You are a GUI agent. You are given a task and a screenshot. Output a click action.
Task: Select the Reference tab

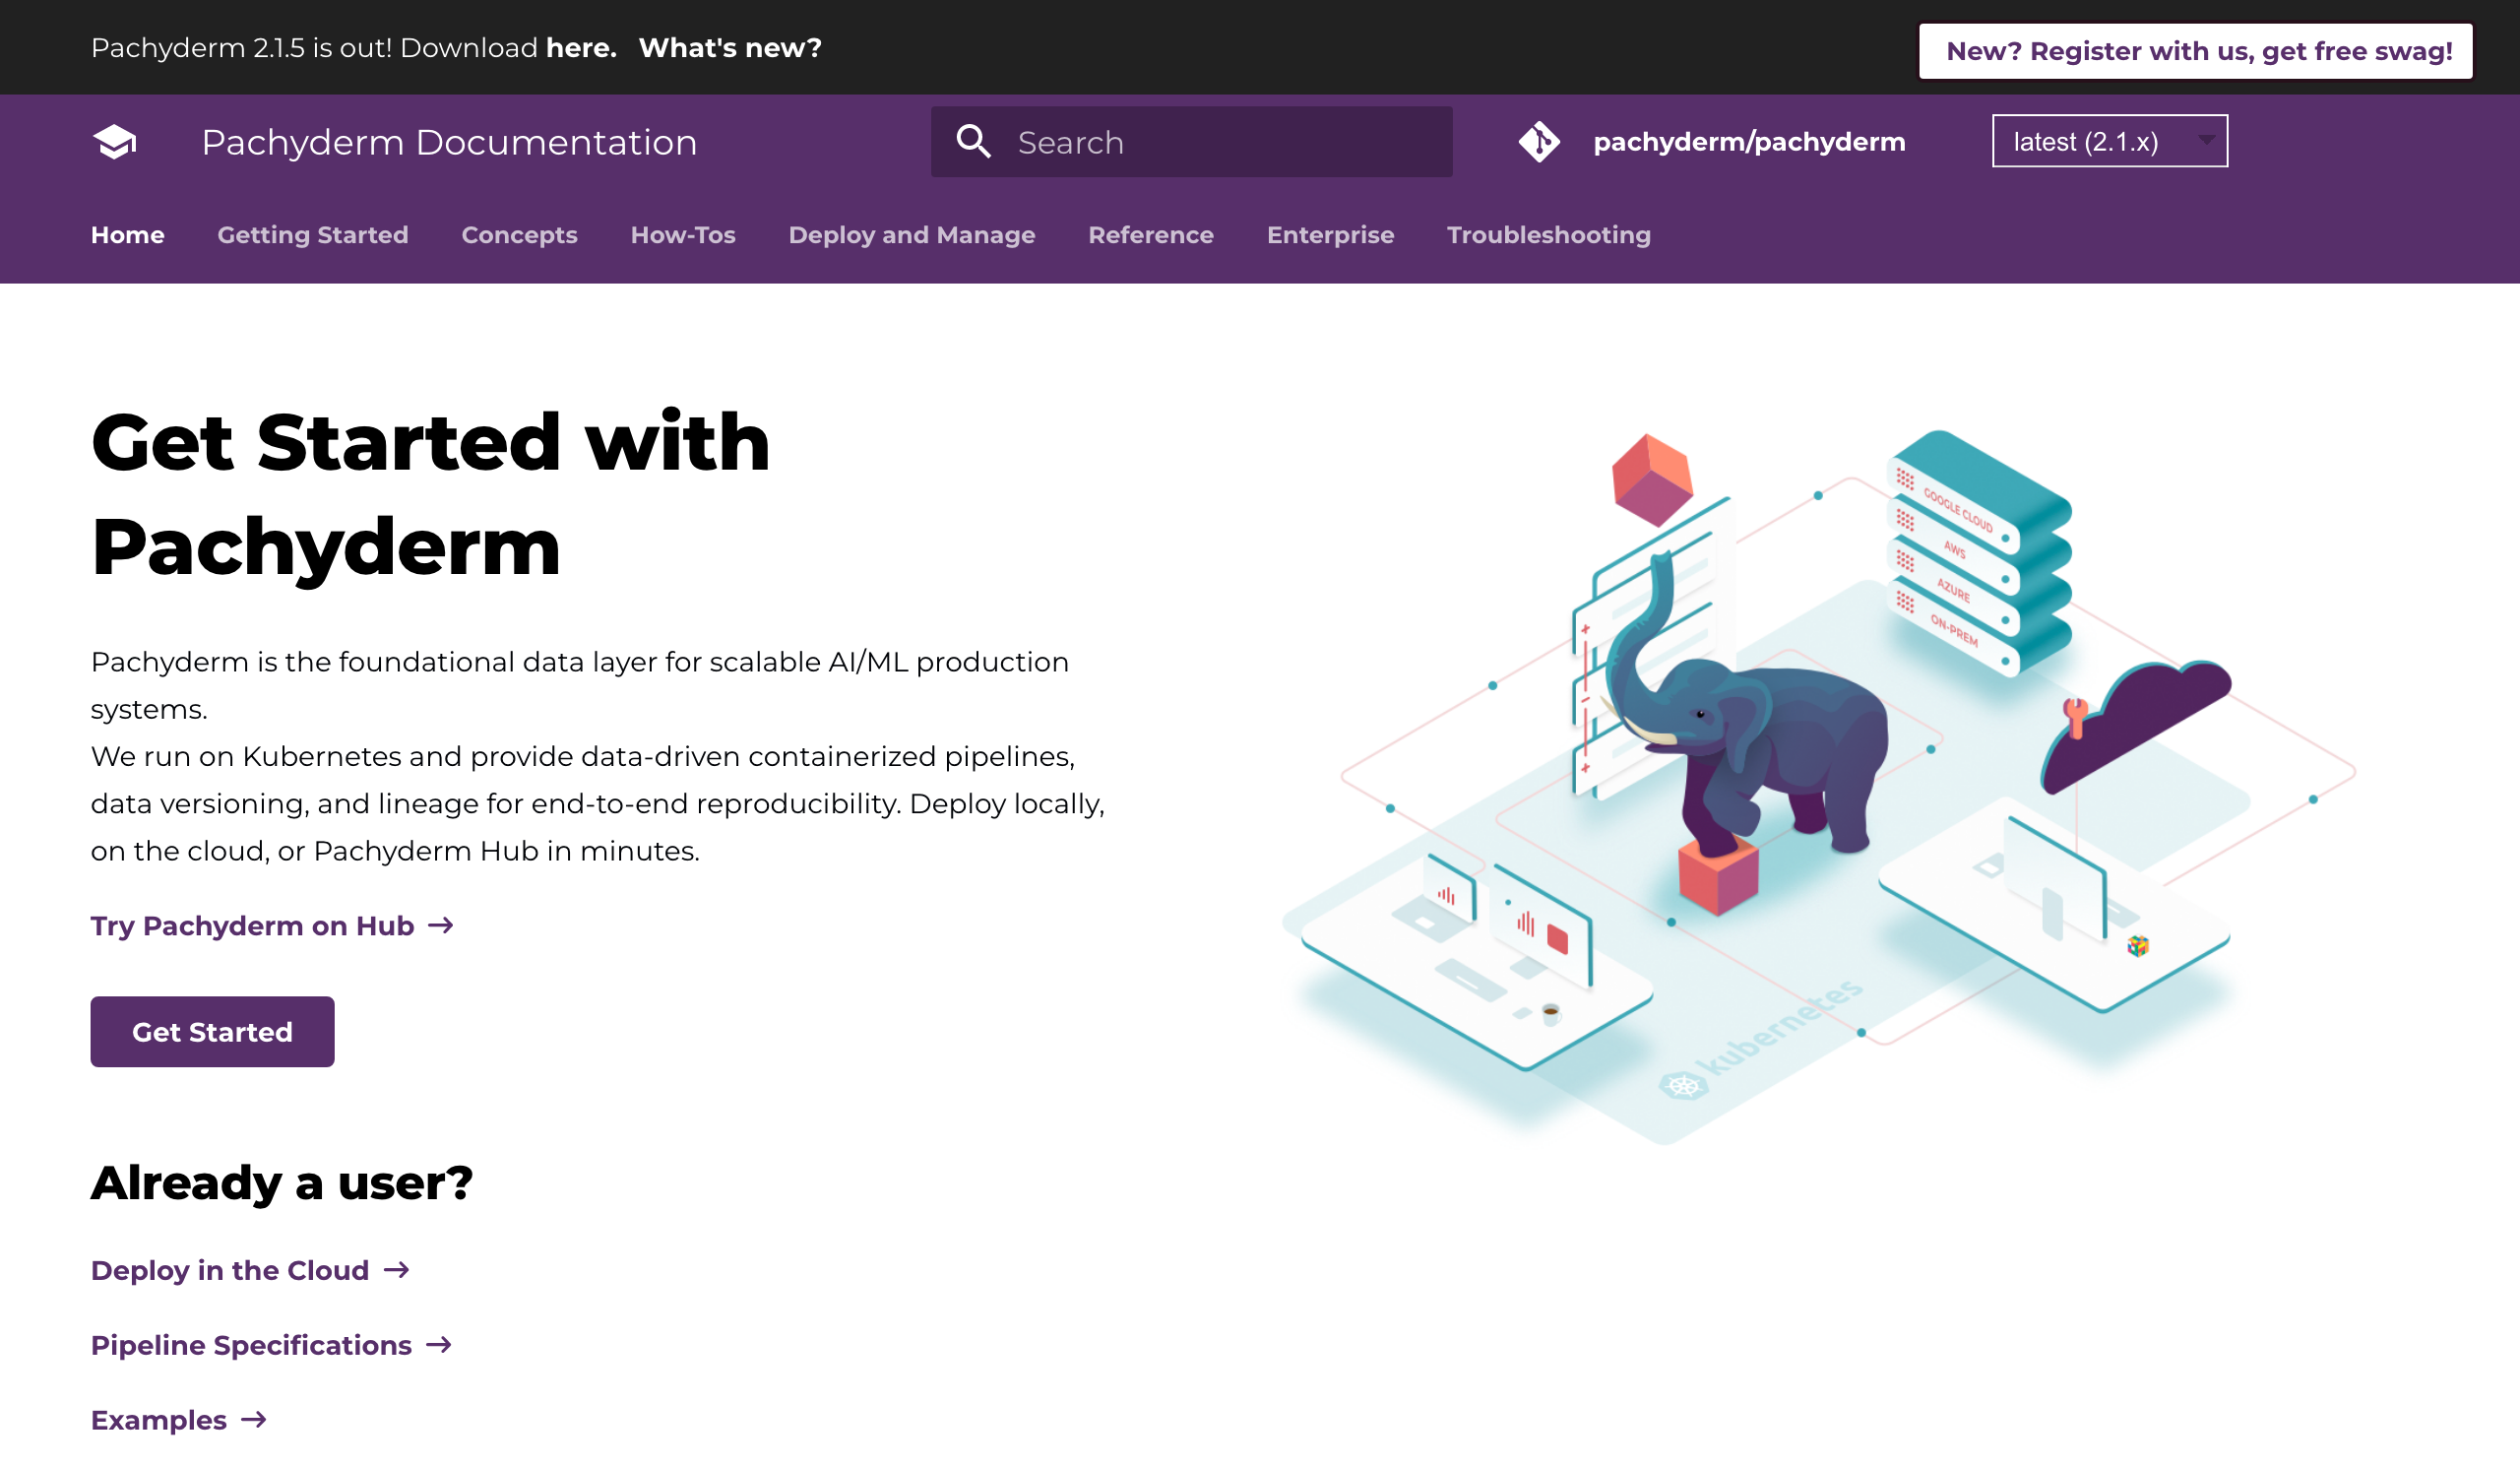coord(1151,235)
